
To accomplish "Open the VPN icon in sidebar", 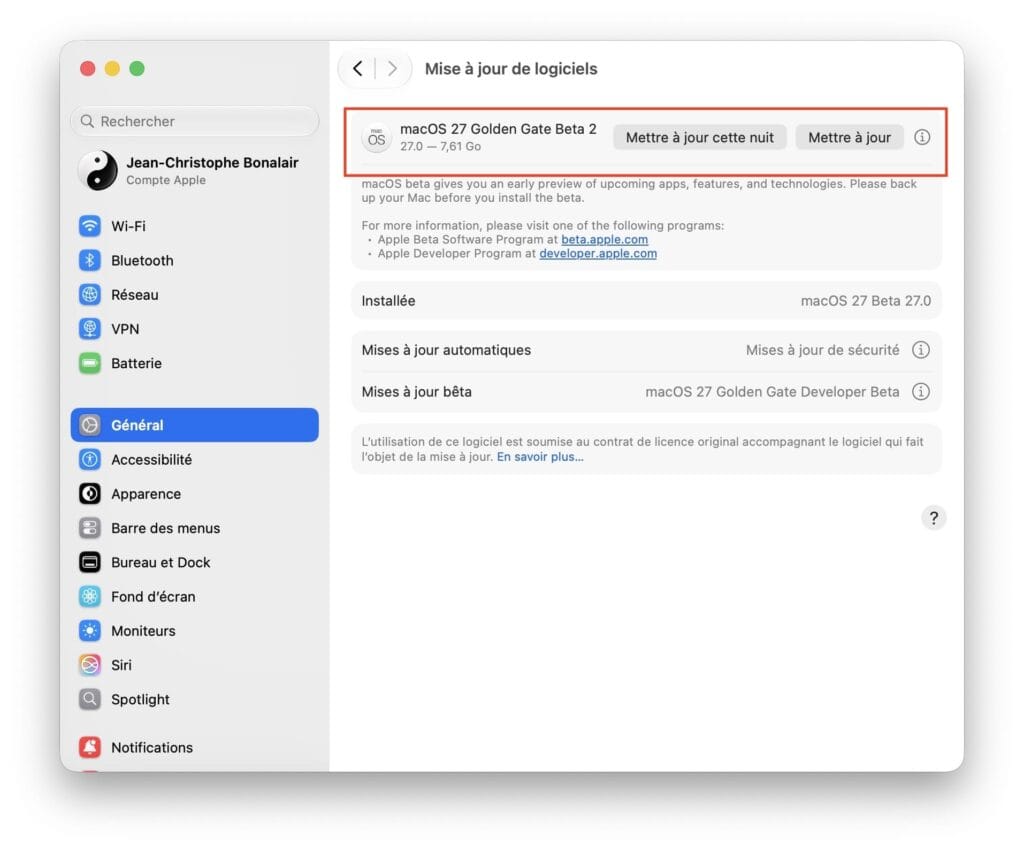I will (x=89, y=329).
